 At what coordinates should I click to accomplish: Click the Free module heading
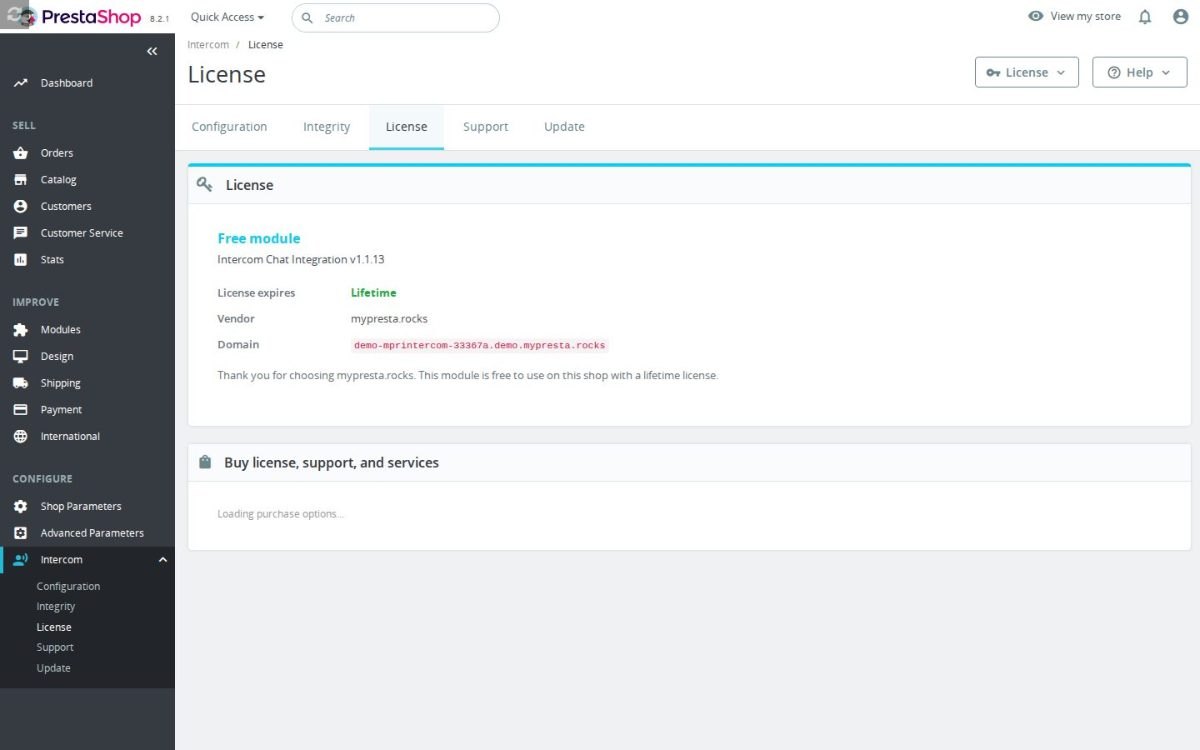click(259, 238)
